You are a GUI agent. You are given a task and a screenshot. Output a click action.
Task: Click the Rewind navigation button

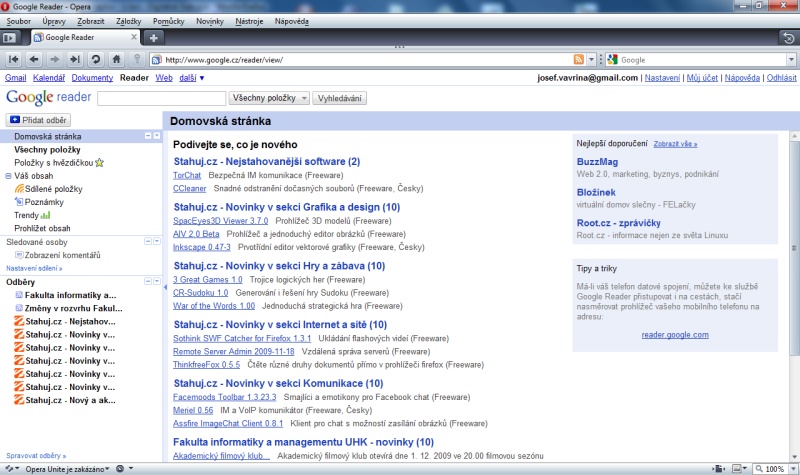point(14,60)
